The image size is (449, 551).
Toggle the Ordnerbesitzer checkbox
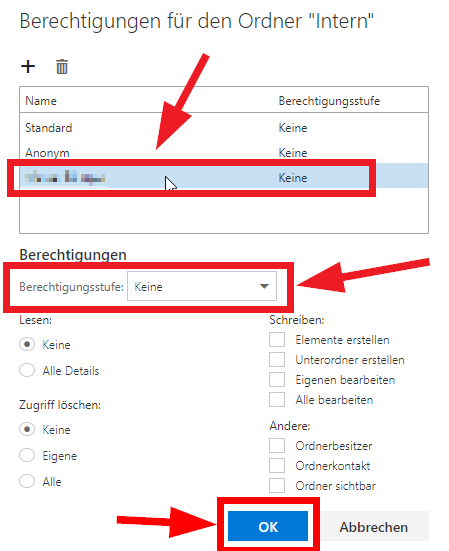[277, 446]
